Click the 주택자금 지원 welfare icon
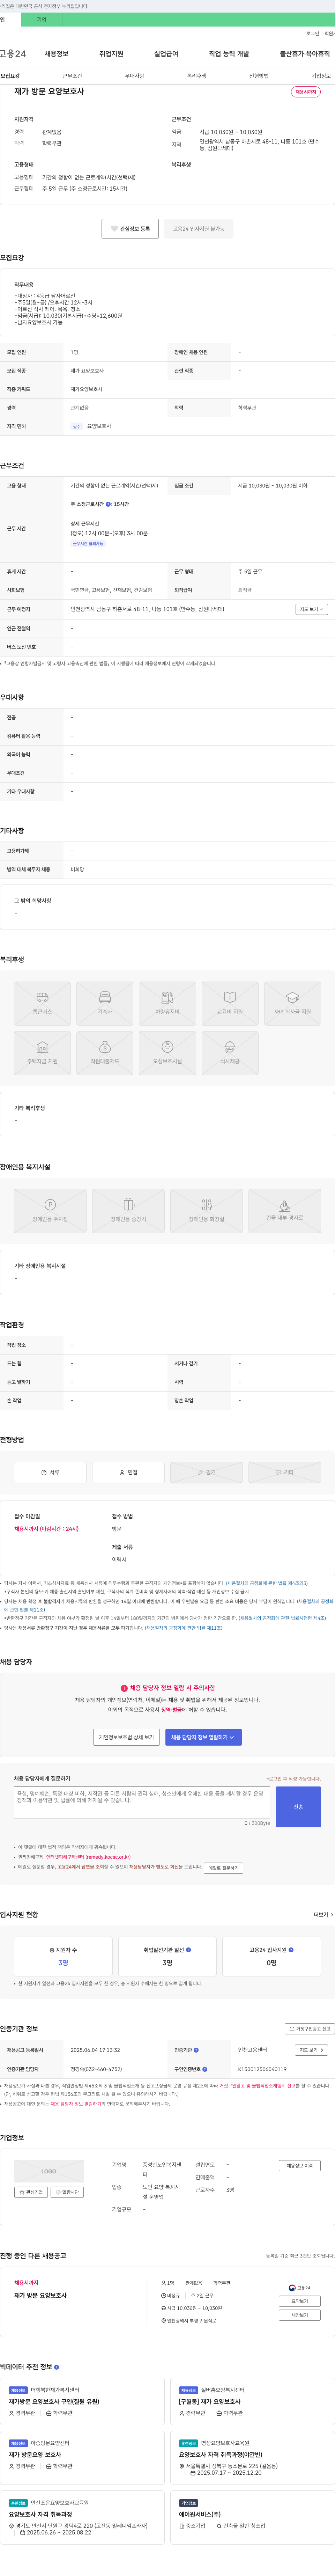Screen dimensions: 335x2576 [42, 1053]
